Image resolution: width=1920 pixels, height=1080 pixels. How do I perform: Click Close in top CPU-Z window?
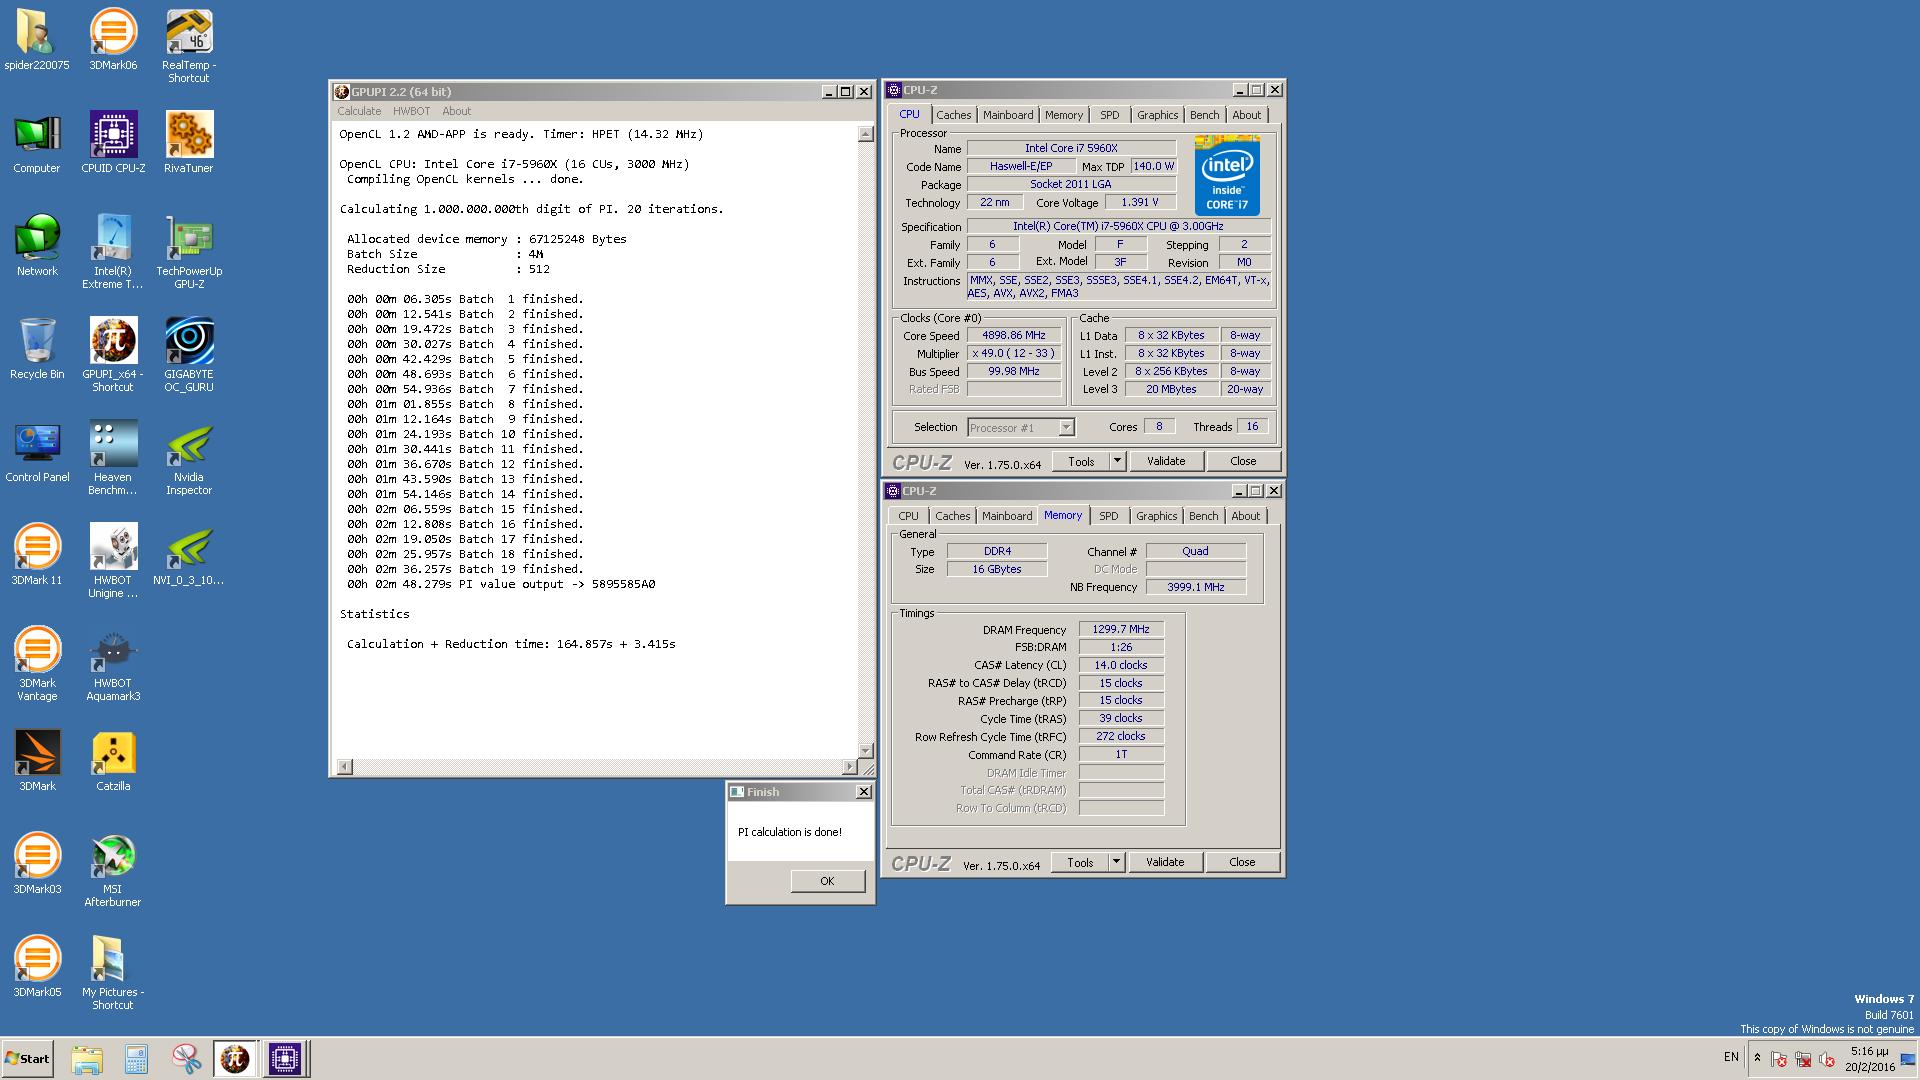point(1243,461)
